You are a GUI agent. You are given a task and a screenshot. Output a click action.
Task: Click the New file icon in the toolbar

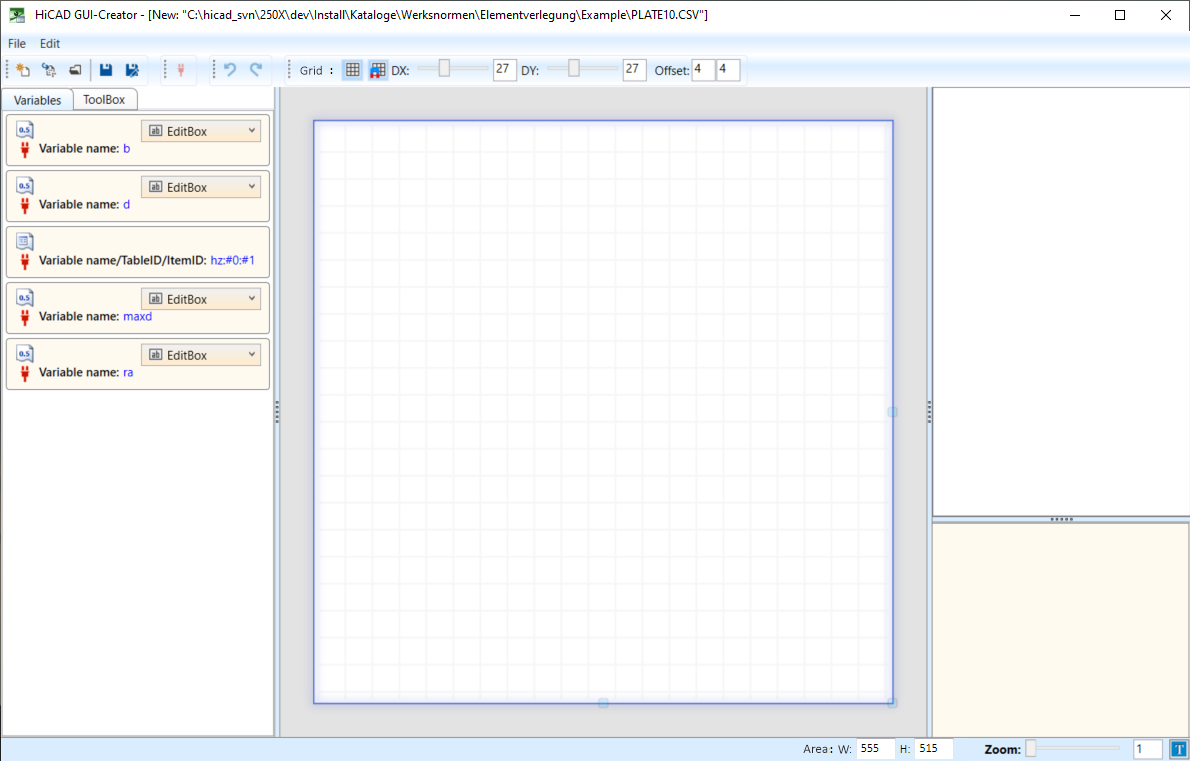click(23, 70)
